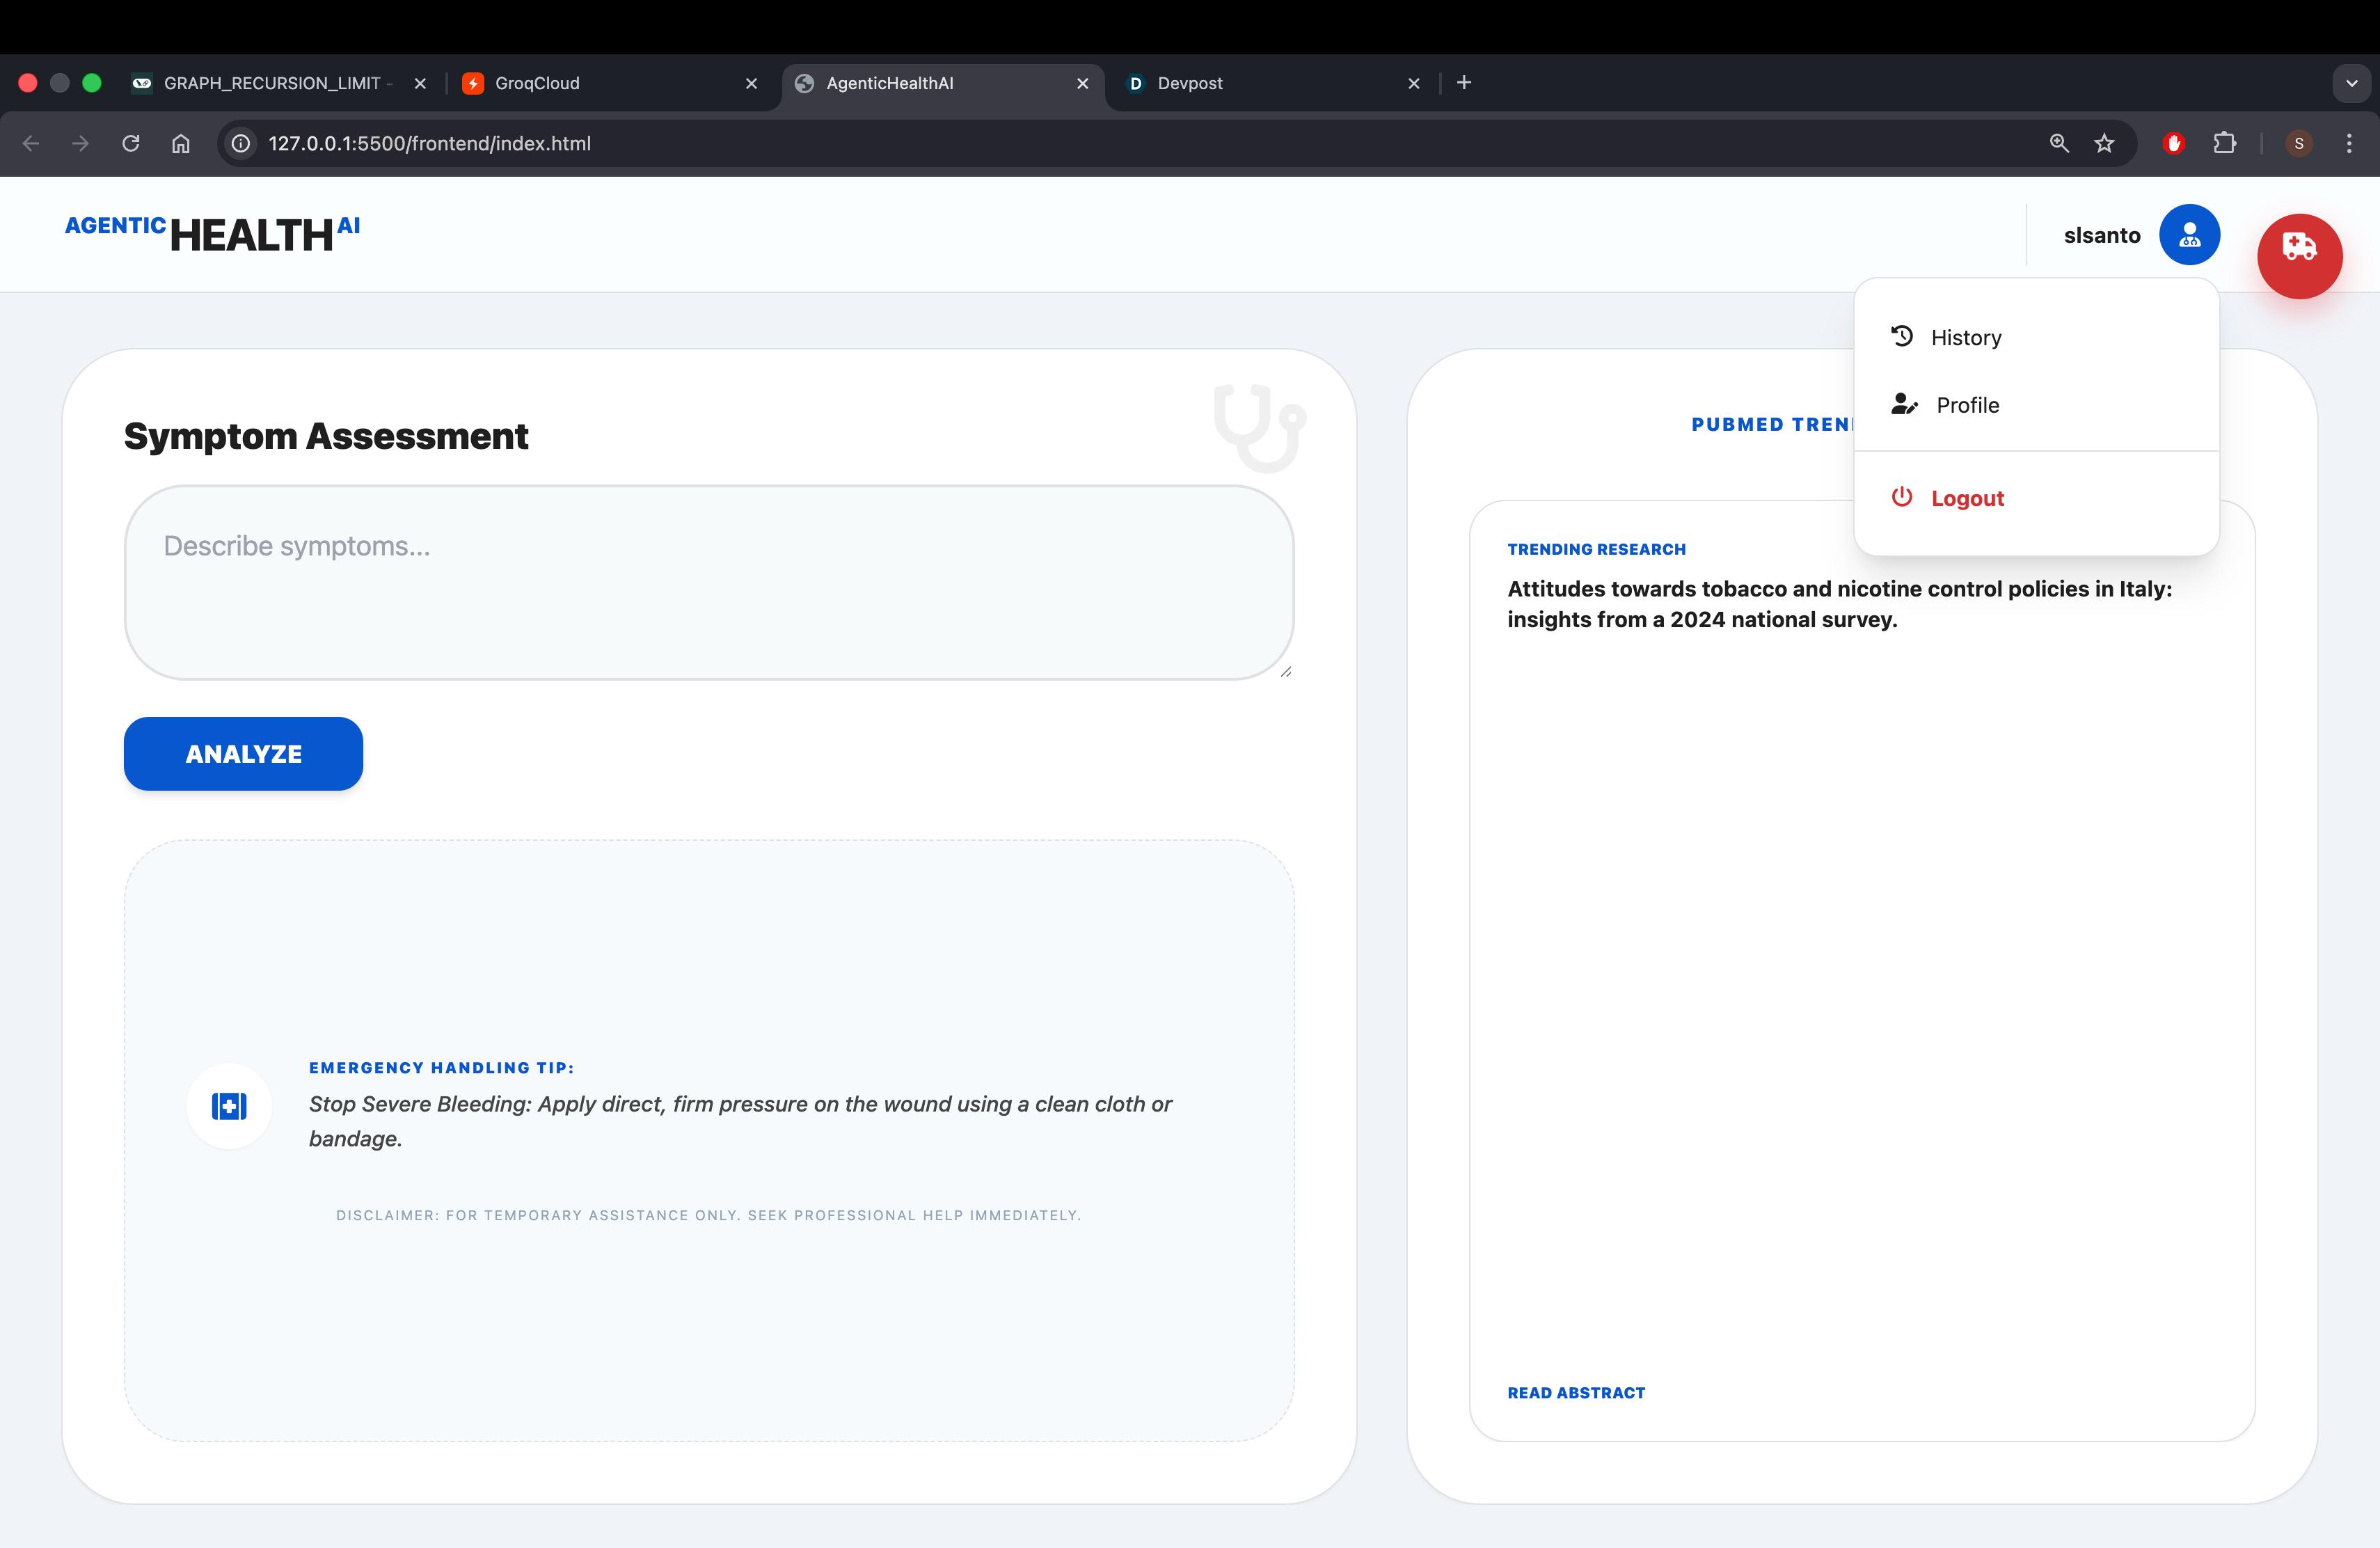The height and width of the screenshot is (1548, 2380).
Task: Click the first-aid kit icon
Action: click(x=229, y=1106)
